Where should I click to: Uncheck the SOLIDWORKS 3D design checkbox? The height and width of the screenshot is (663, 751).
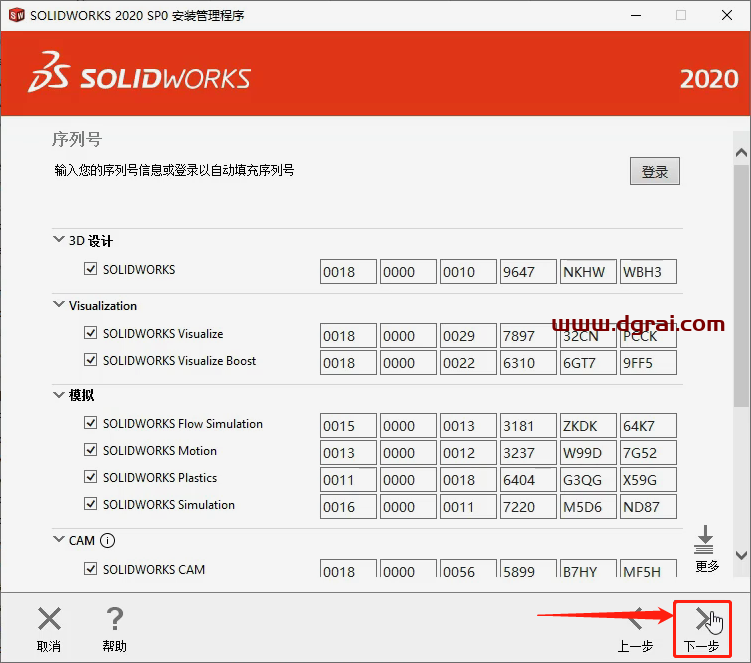pos(90,269)
